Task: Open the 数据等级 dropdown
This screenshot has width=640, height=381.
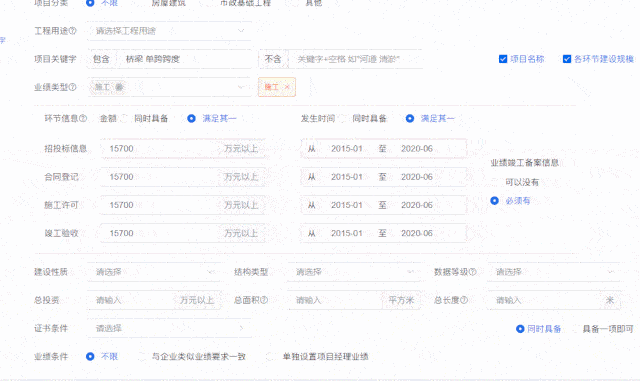Action: [553, 272]
